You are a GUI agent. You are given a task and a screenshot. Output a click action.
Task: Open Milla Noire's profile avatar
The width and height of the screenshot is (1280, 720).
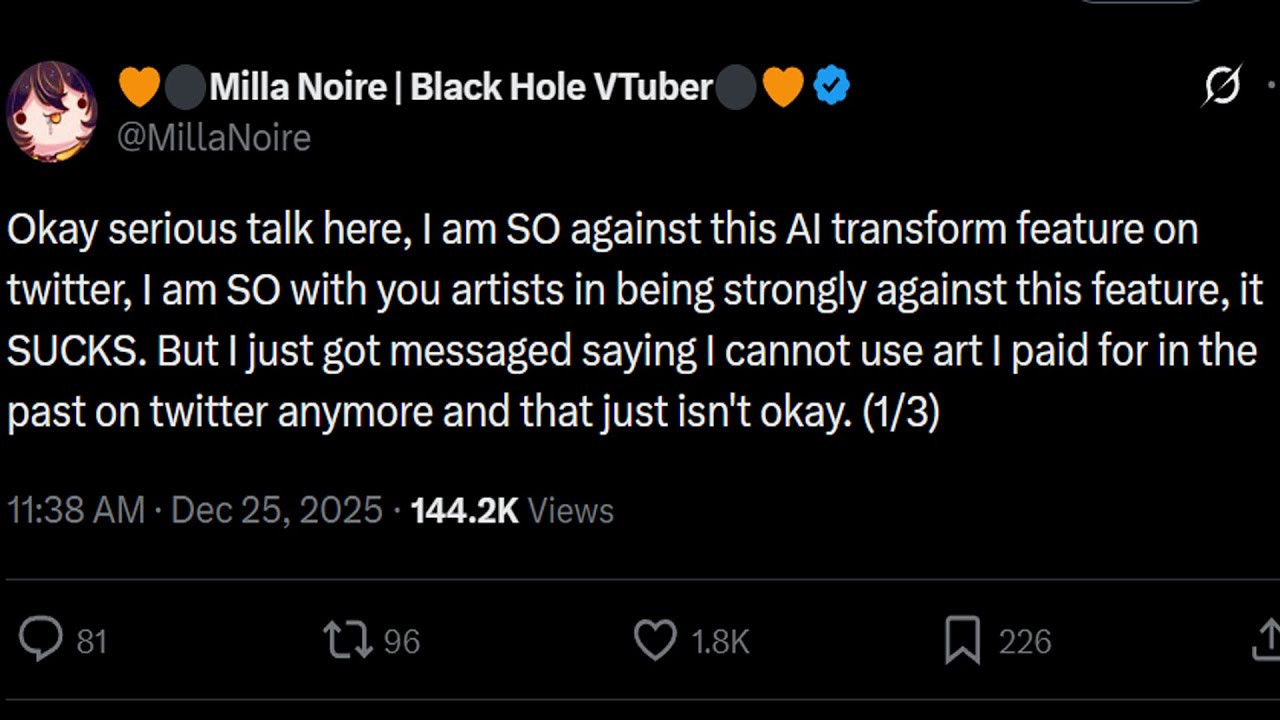coord(51,110)
